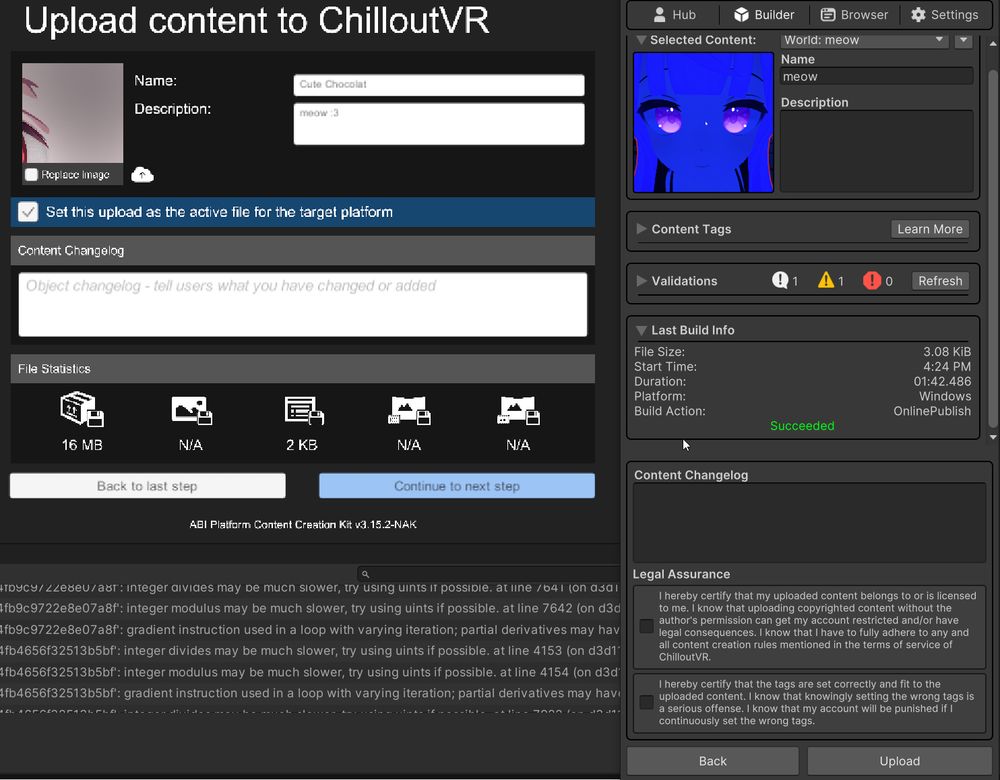This screenshot has height=780, width=1000.
Task: Click the Description field with meow :3
Action: [x=439, y=124]
